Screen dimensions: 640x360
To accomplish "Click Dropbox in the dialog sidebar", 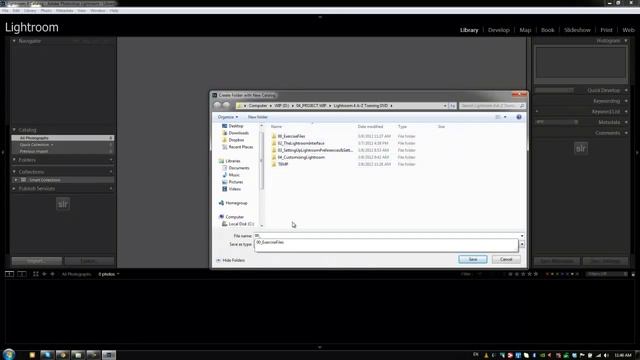I will pos(236,140).
